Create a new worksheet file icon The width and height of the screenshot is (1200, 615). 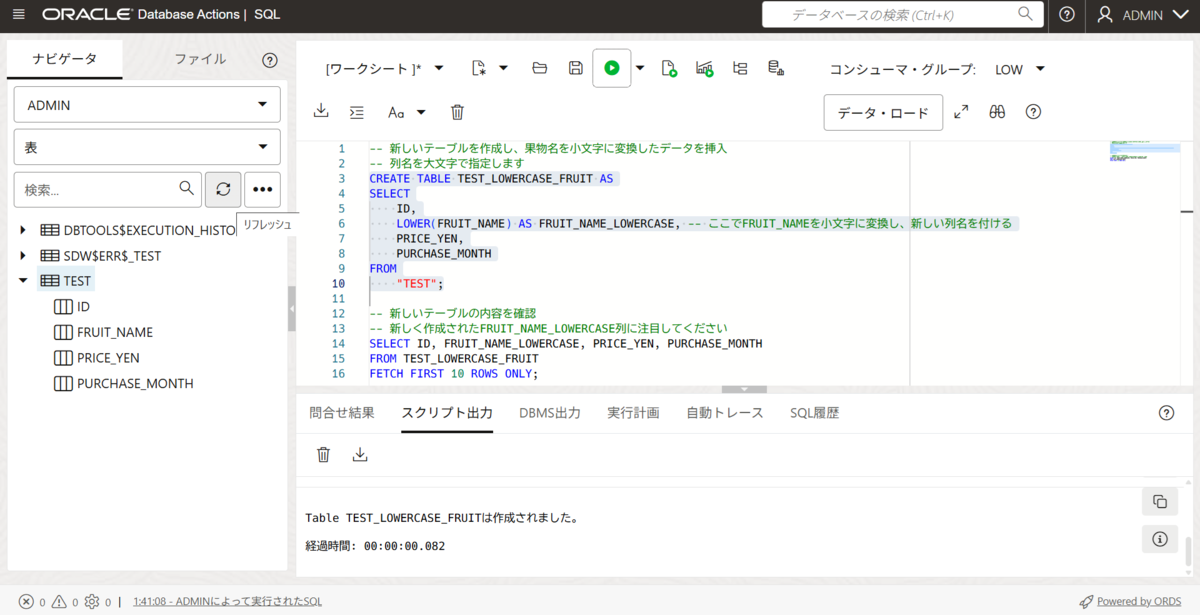tap(478, 68)
